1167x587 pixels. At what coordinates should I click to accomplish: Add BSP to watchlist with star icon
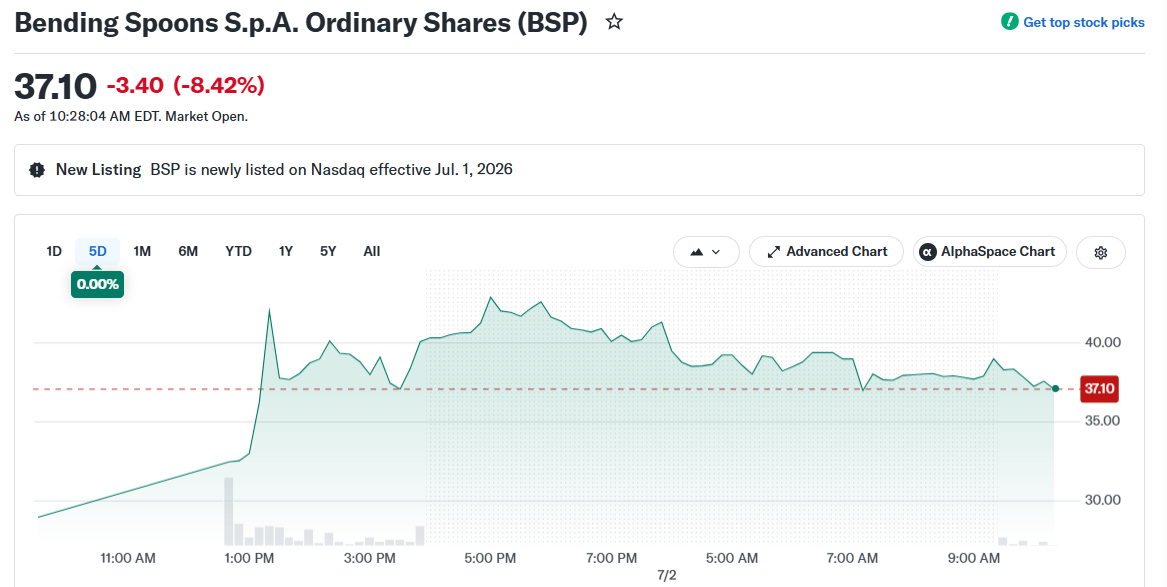(x=614, y=22)
